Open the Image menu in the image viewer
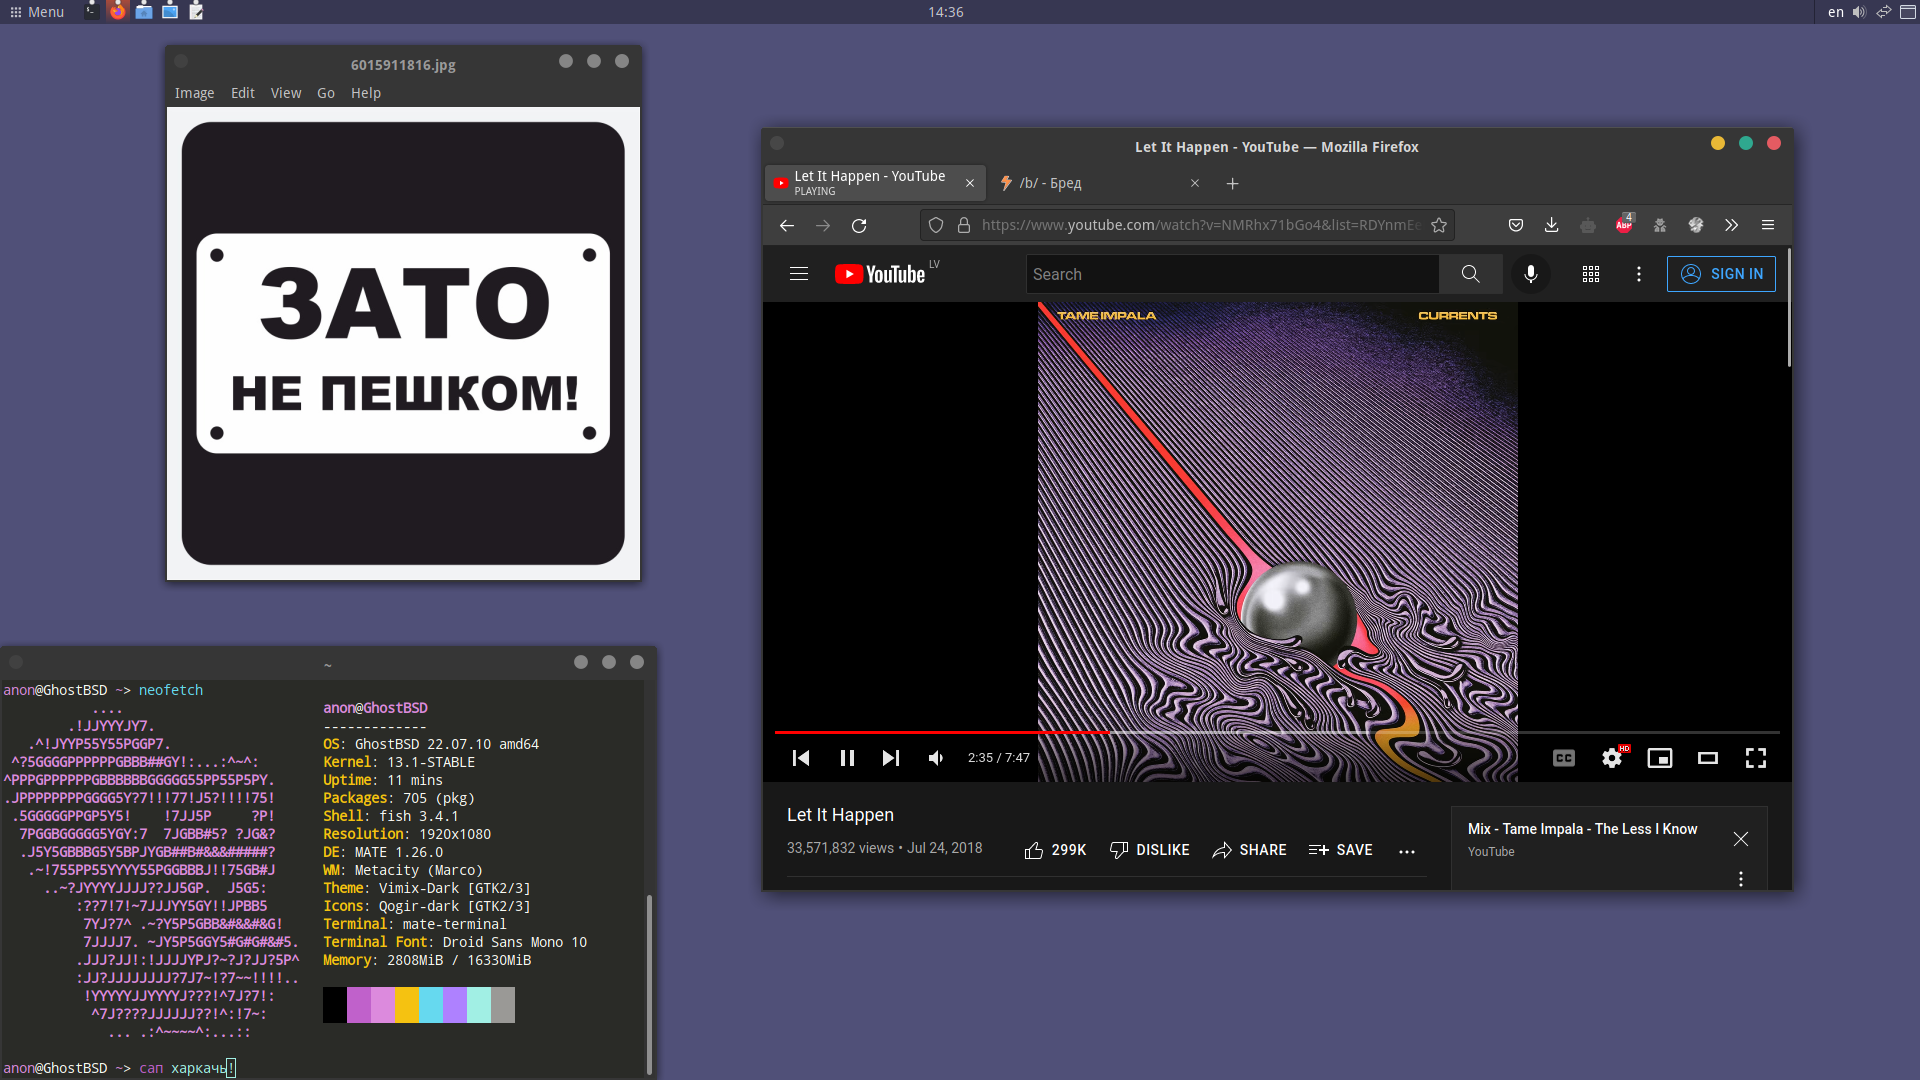Screen dimensions: 1920x1080 194,93
